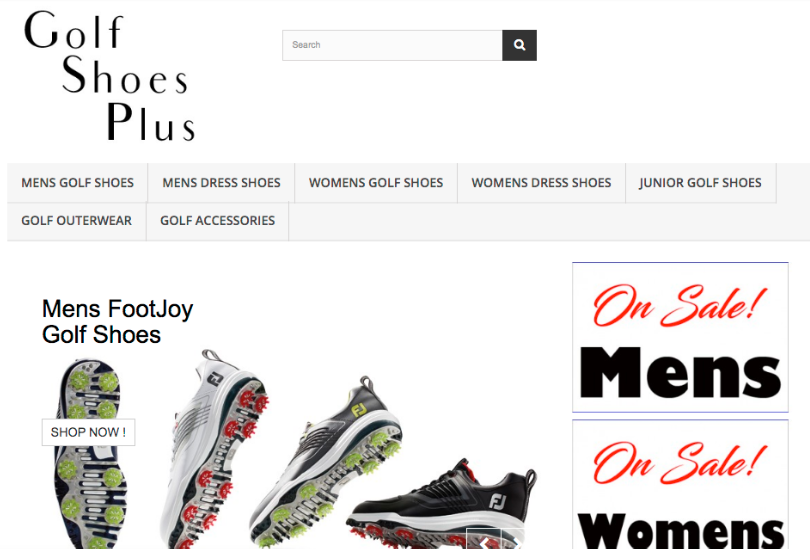Open Golf Outerwear category

tap(76, 221)
